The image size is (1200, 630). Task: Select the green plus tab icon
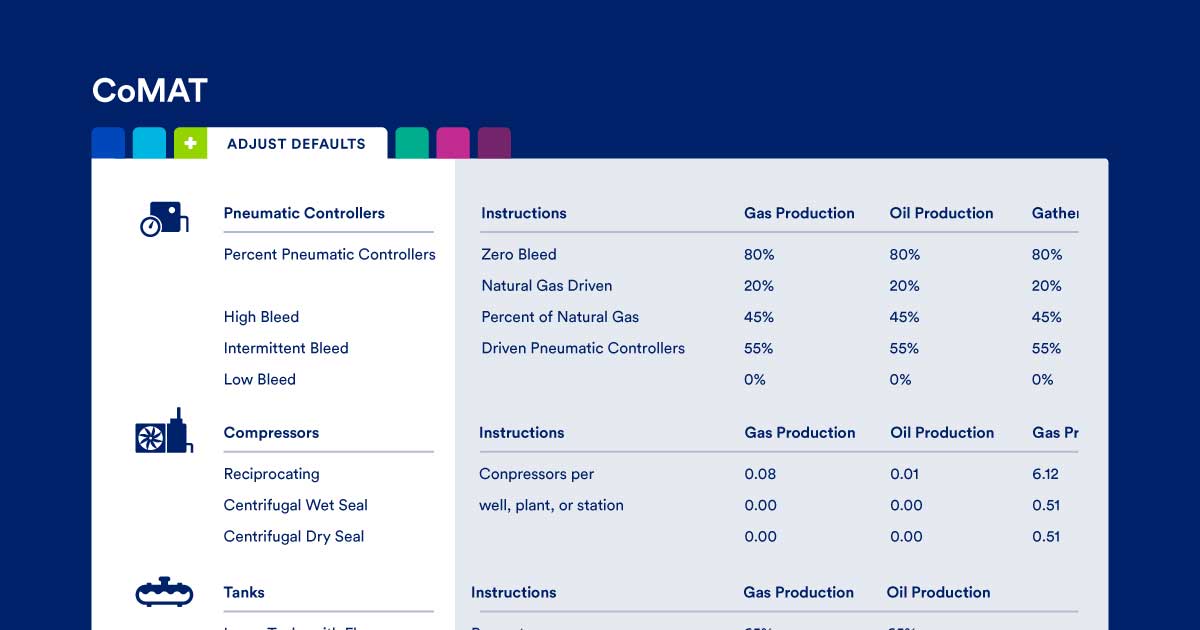click(x=190, y=143)
